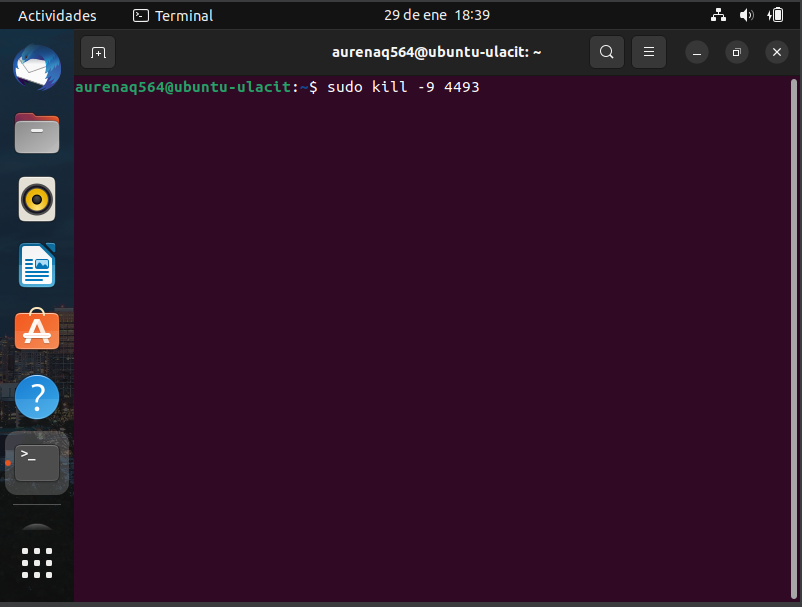Launch LibreOffice Writer
Image resolution: width=802 pixels, height=607 pixels.
[37, 265]
